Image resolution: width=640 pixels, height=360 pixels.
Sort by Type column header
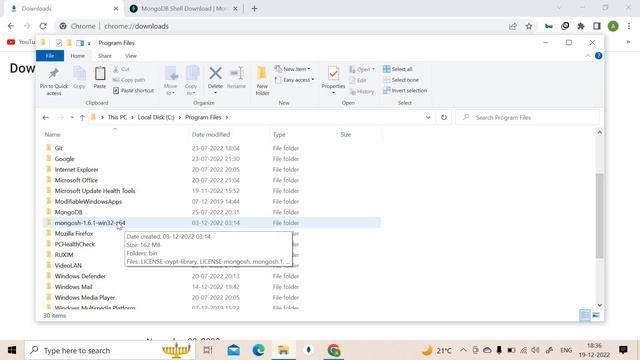(x=279, y=135)
